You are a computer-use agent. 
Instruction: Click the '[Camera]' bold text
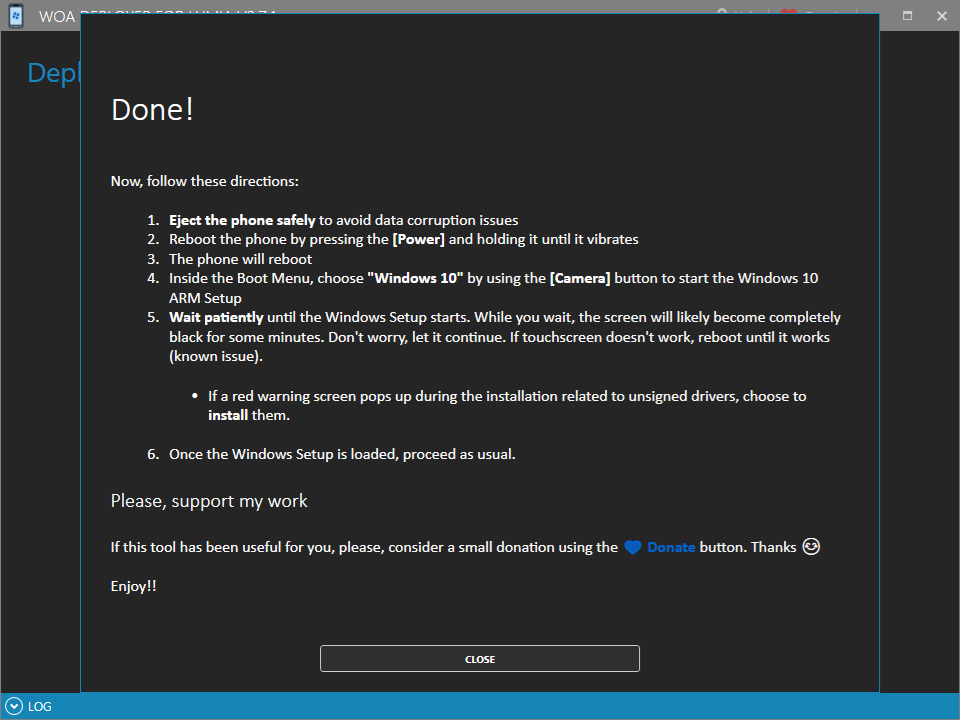(580, 279)
